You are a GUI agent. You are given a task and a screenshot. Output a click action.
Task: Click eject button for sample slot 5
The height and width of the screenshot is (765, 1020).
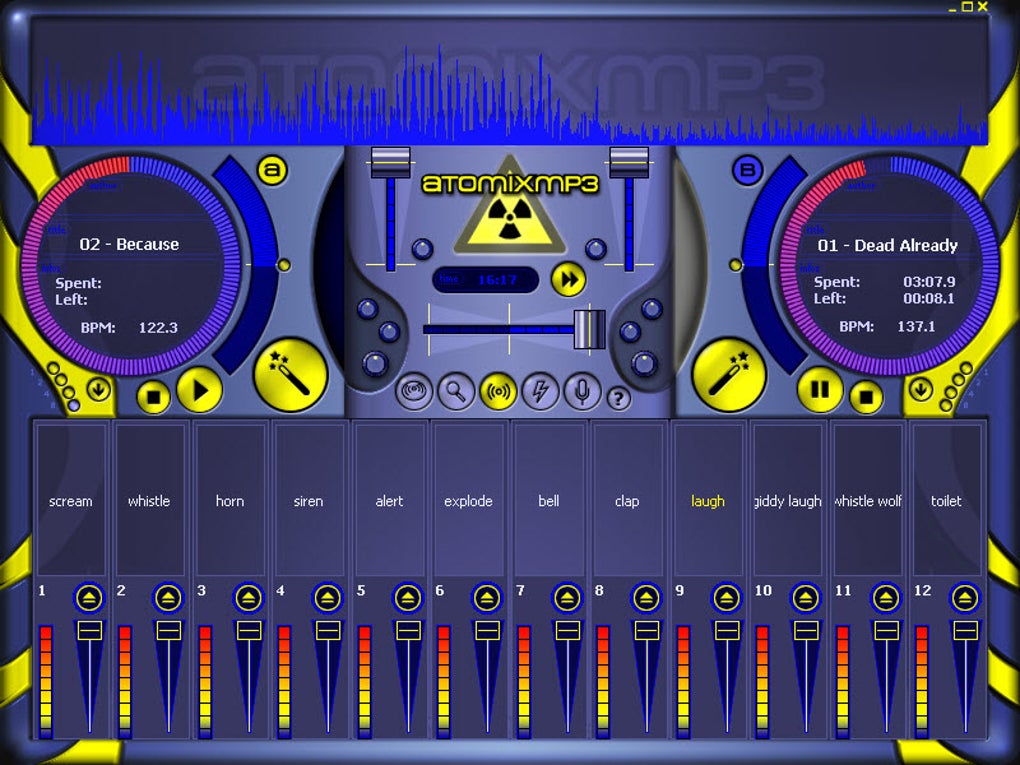point(408,597)
